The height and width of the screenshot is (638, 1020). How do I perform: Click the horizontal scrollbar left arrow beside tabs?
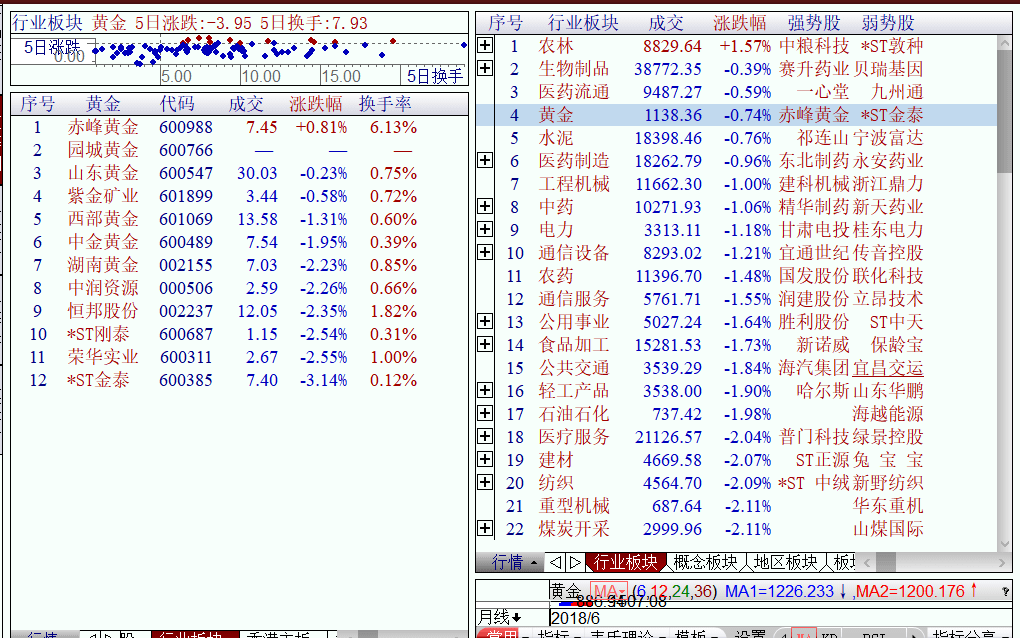867,563
